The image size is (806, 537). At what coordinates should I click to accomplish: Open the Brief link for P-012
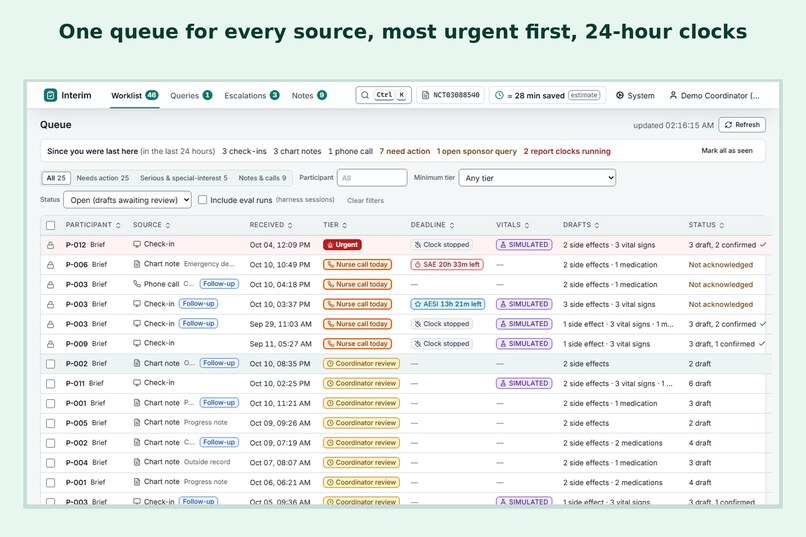tap(98, 245)
